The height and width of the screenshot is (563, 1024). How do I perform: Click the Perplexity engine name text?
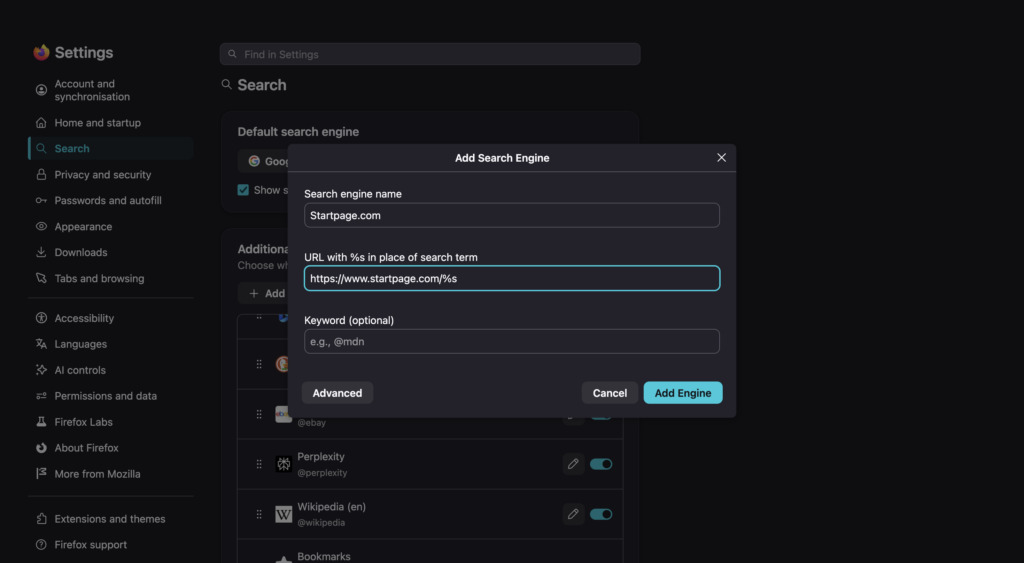pyautogui.click(x=321, y=457)
